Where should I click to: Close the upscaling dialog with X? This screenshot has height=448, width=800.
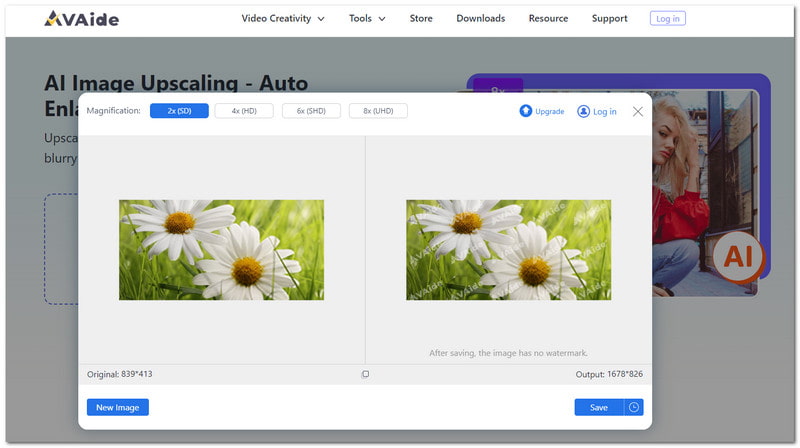(x=638, y=111)
